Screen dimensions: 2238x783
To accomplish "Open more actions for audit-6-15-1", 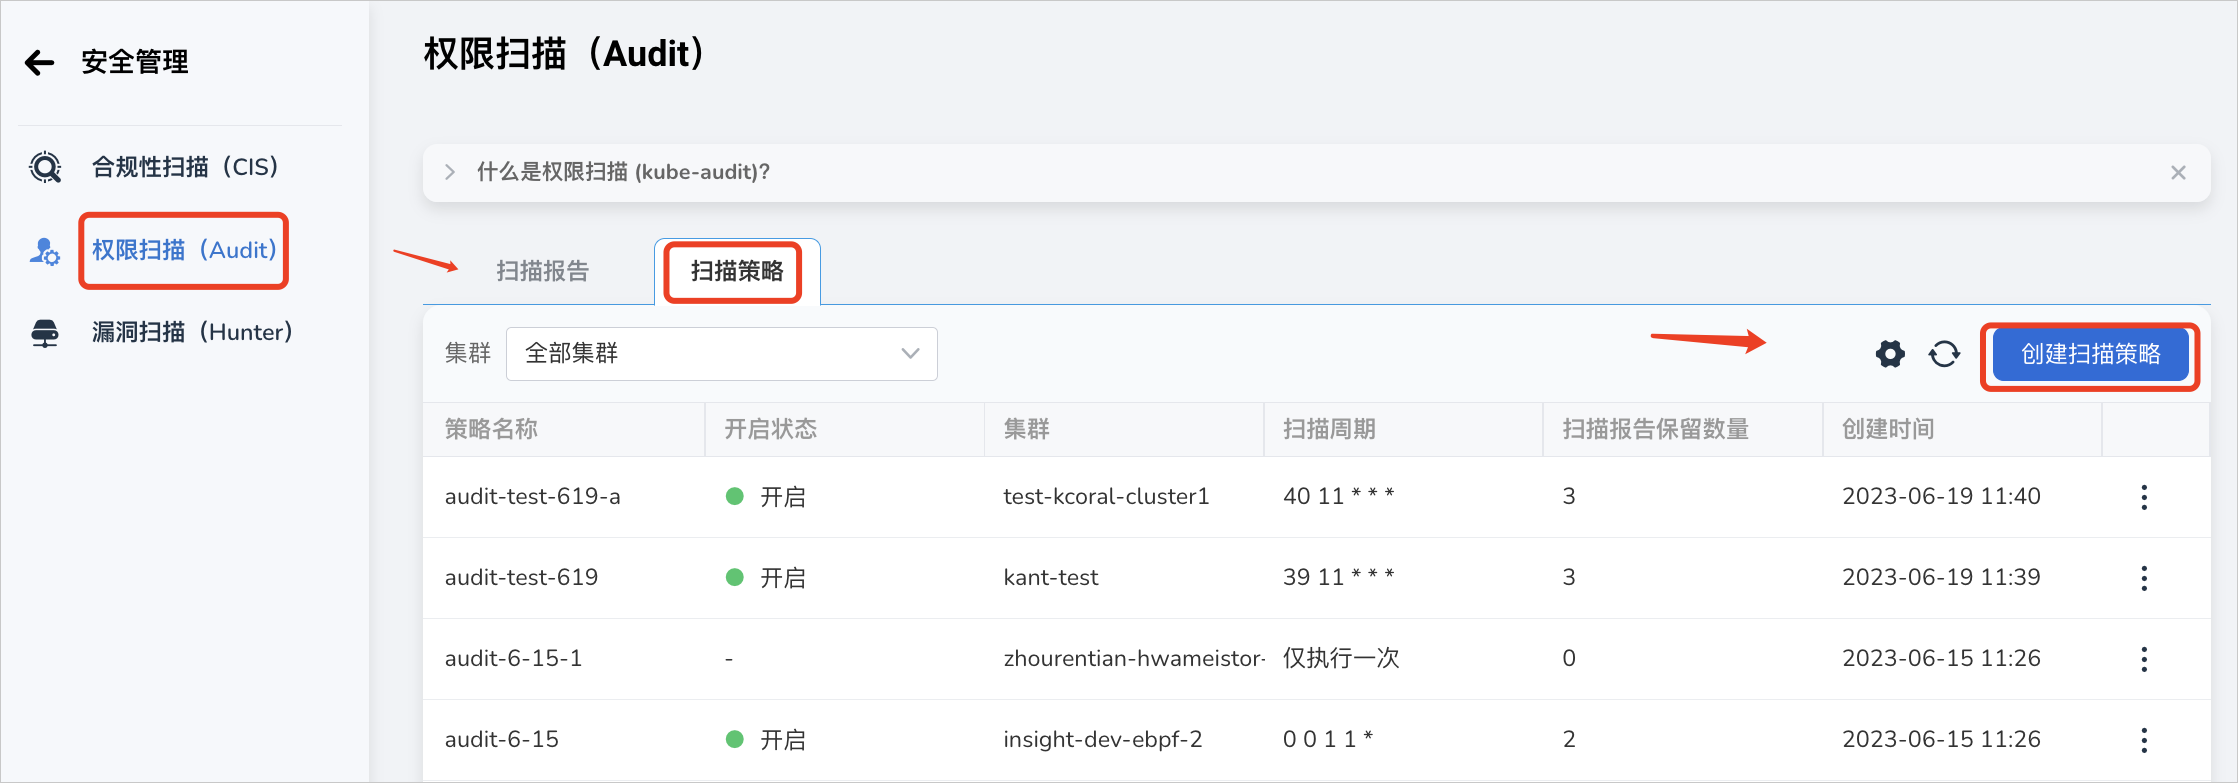I will click(x=2144, y=659).
